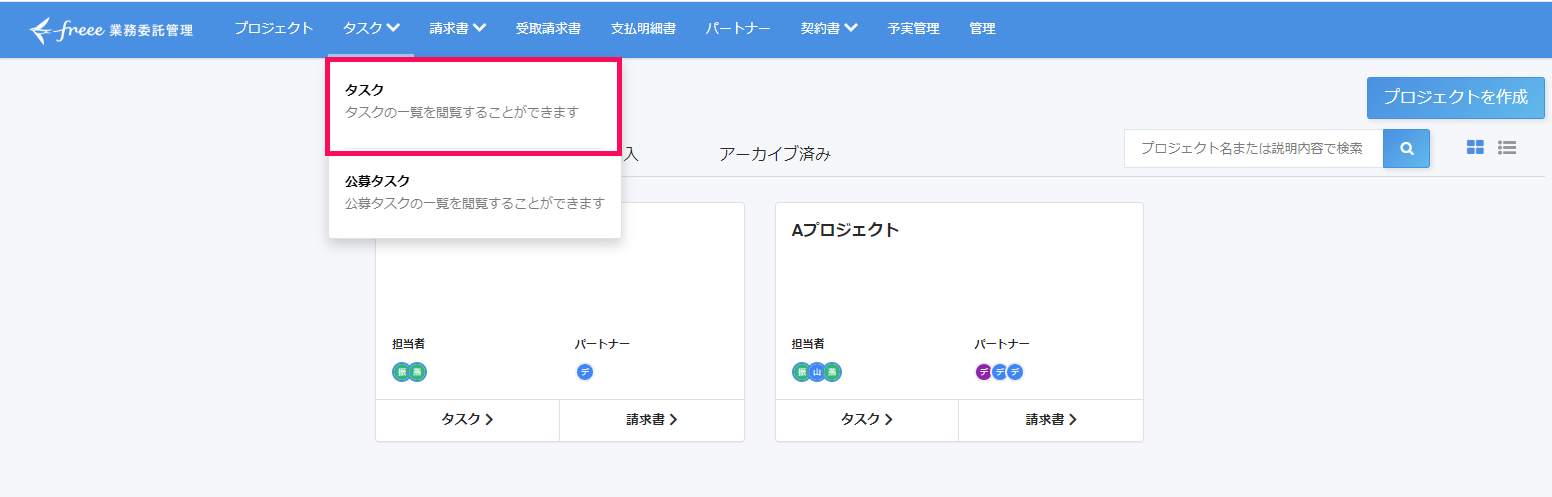Select 公募タスク entry in the dropdown menu

pos(475,192)
